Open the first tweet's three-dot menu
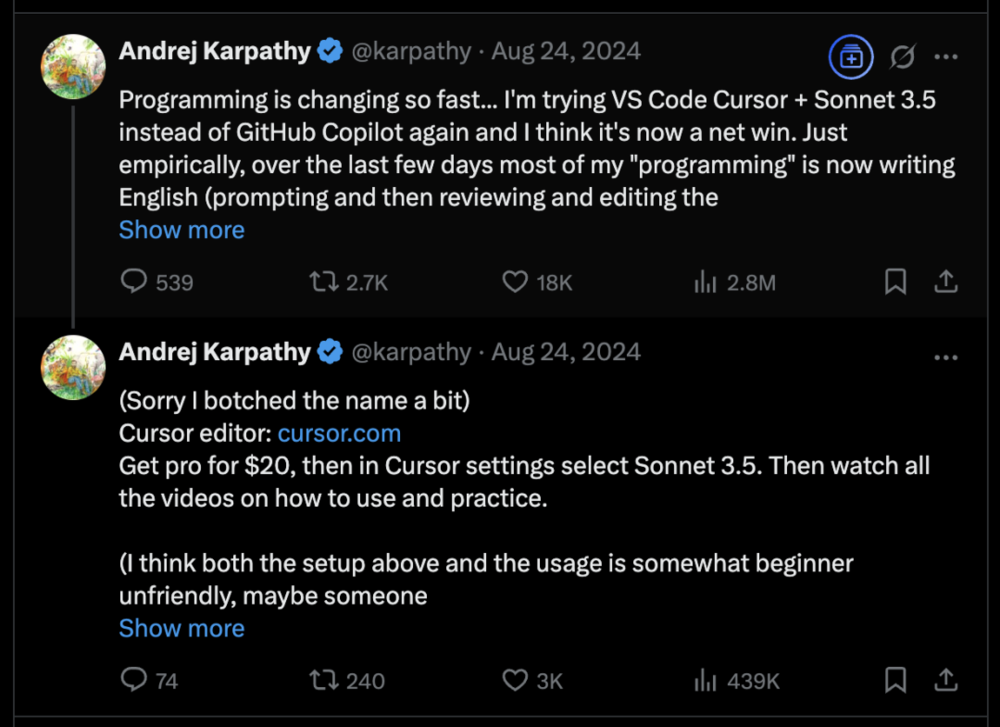This screenshot has width=1000, height=727. [945, 58]
